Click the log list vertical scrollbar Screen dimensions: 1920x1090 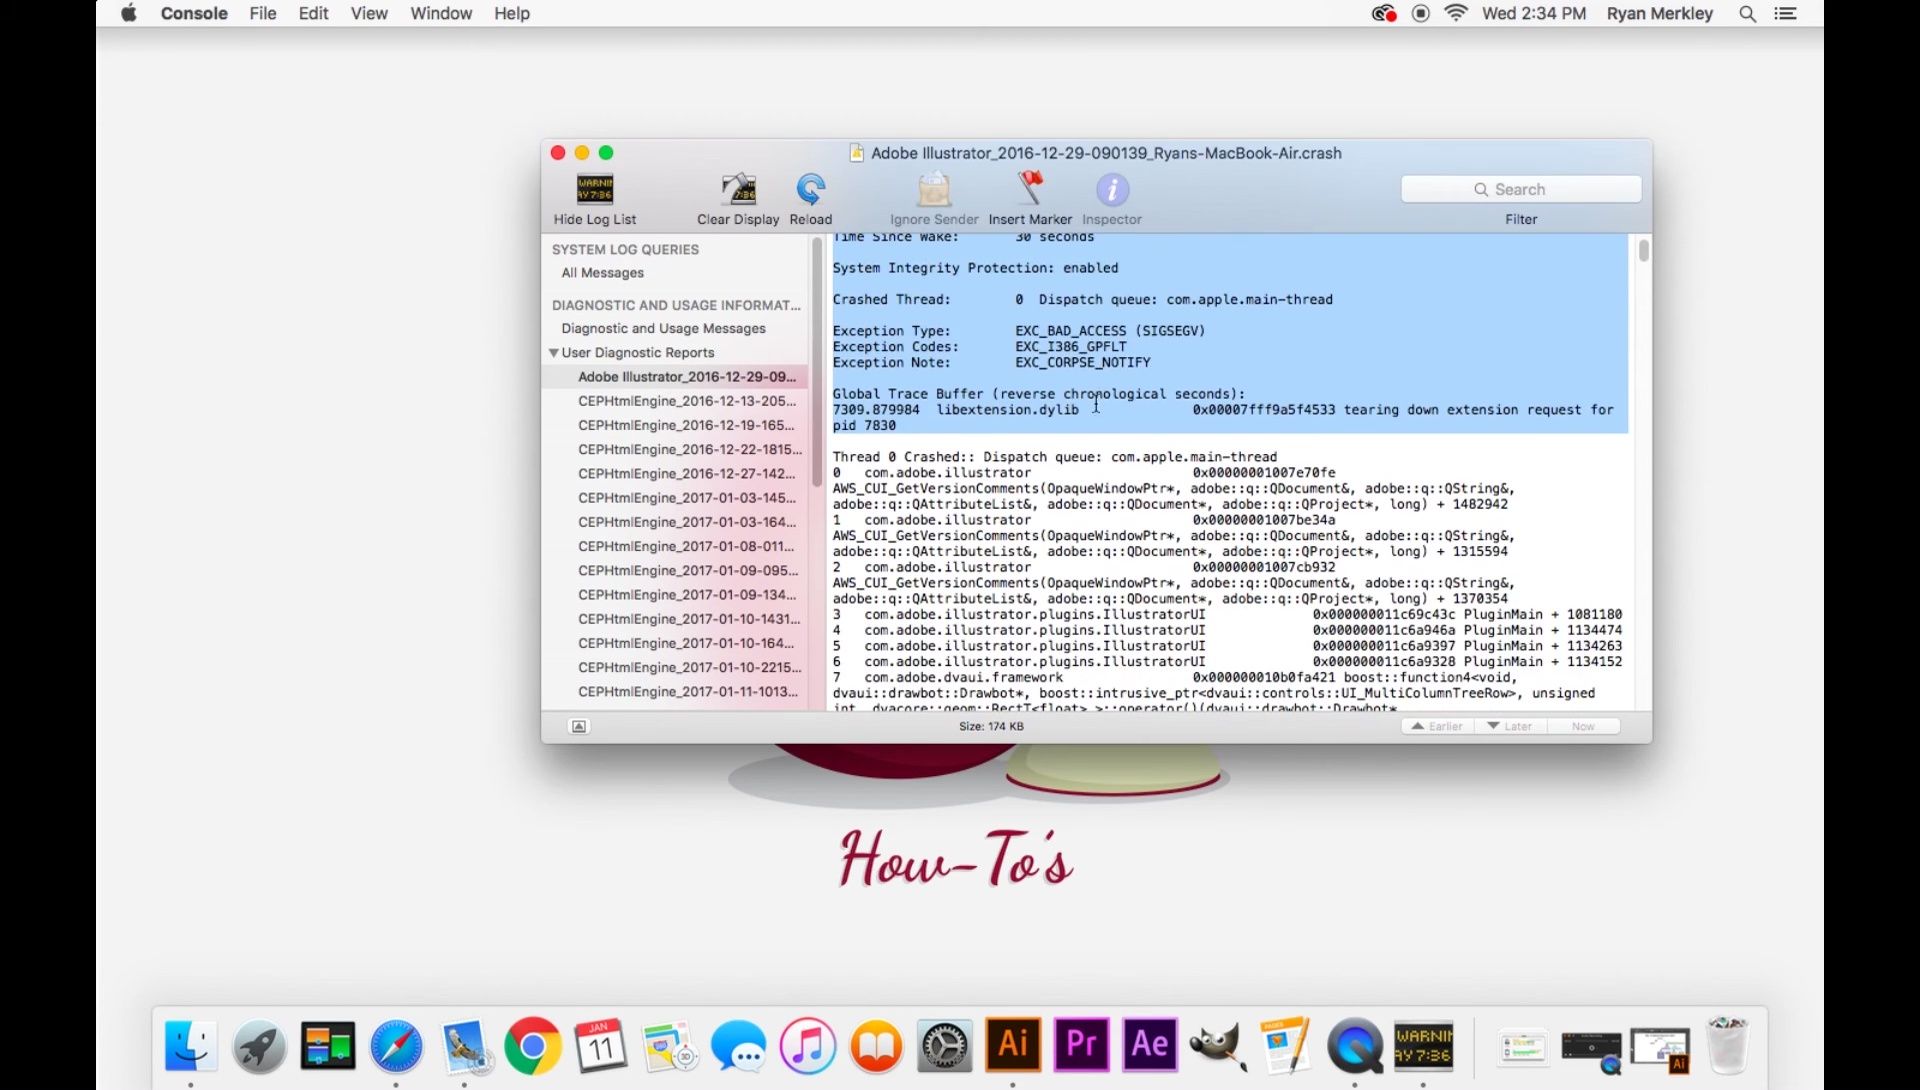point(816,362)
